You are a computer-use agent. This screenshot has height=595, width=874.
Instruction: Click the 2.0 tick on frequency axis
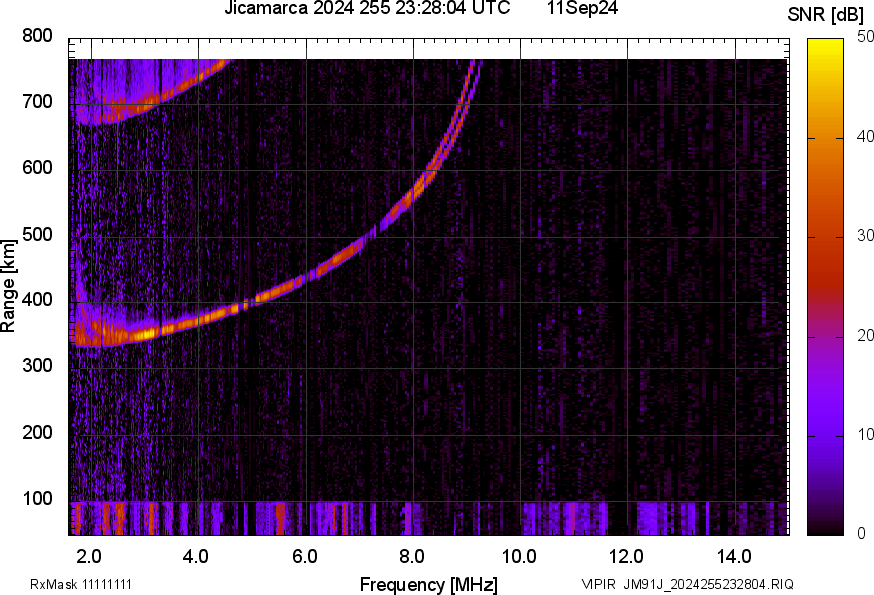click(90, 555)
